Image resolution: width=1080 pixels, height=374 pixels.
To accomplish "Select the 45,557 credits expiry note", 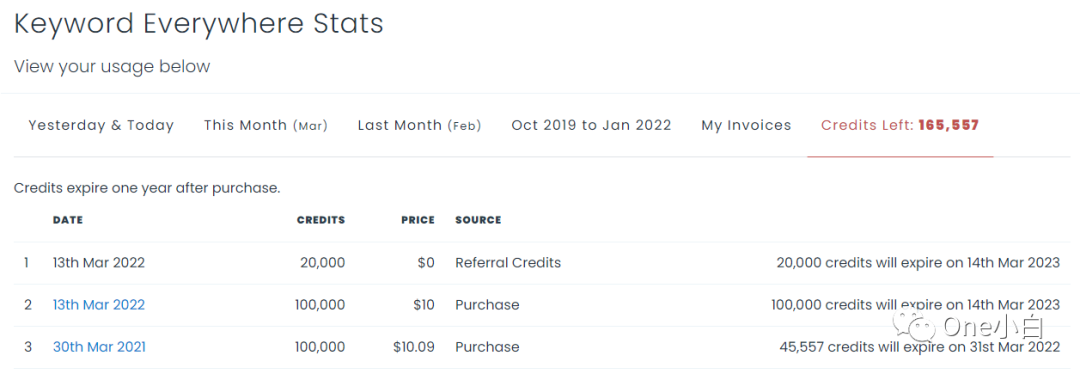I will click(920, 346).
